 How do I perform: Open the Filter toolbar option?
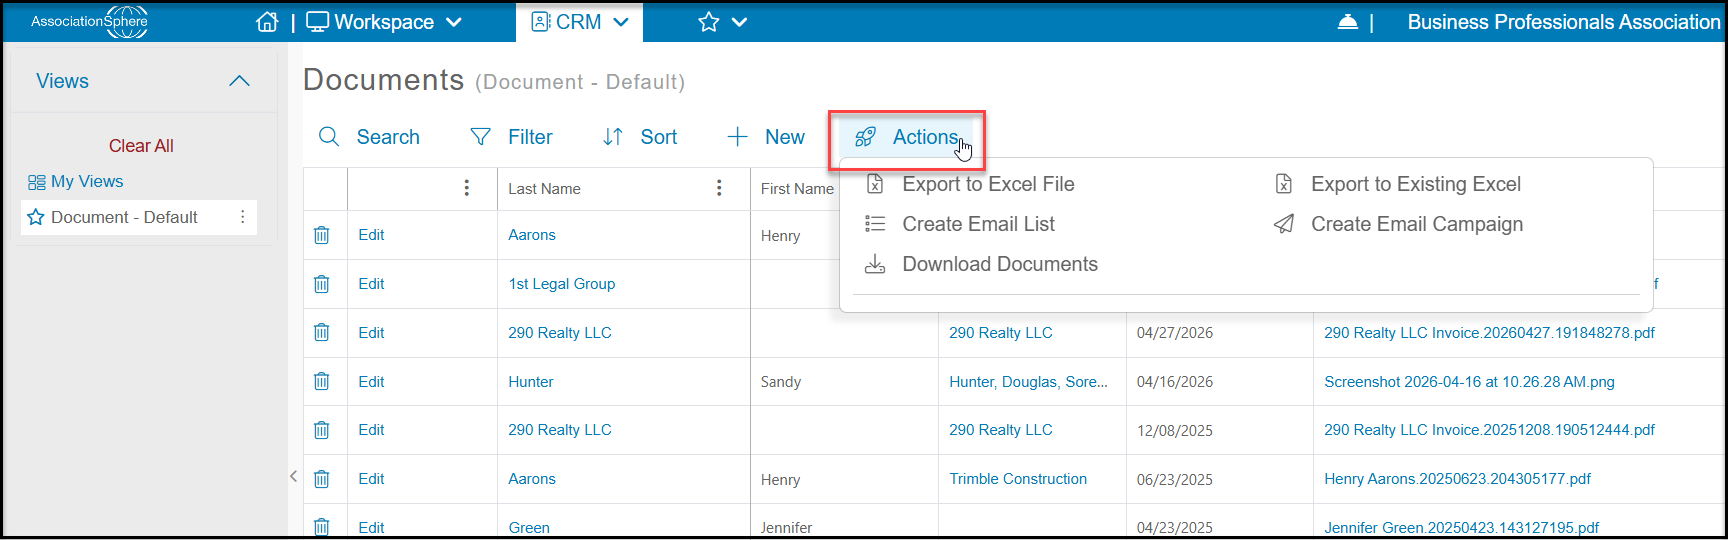(511, 137)
